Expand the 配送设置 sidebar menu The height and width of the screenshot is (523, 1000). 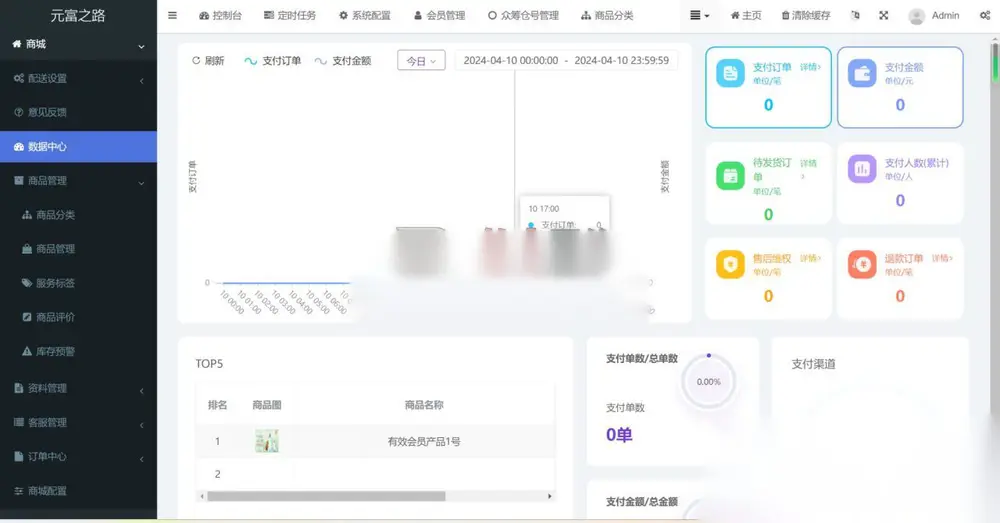[78, 78]
